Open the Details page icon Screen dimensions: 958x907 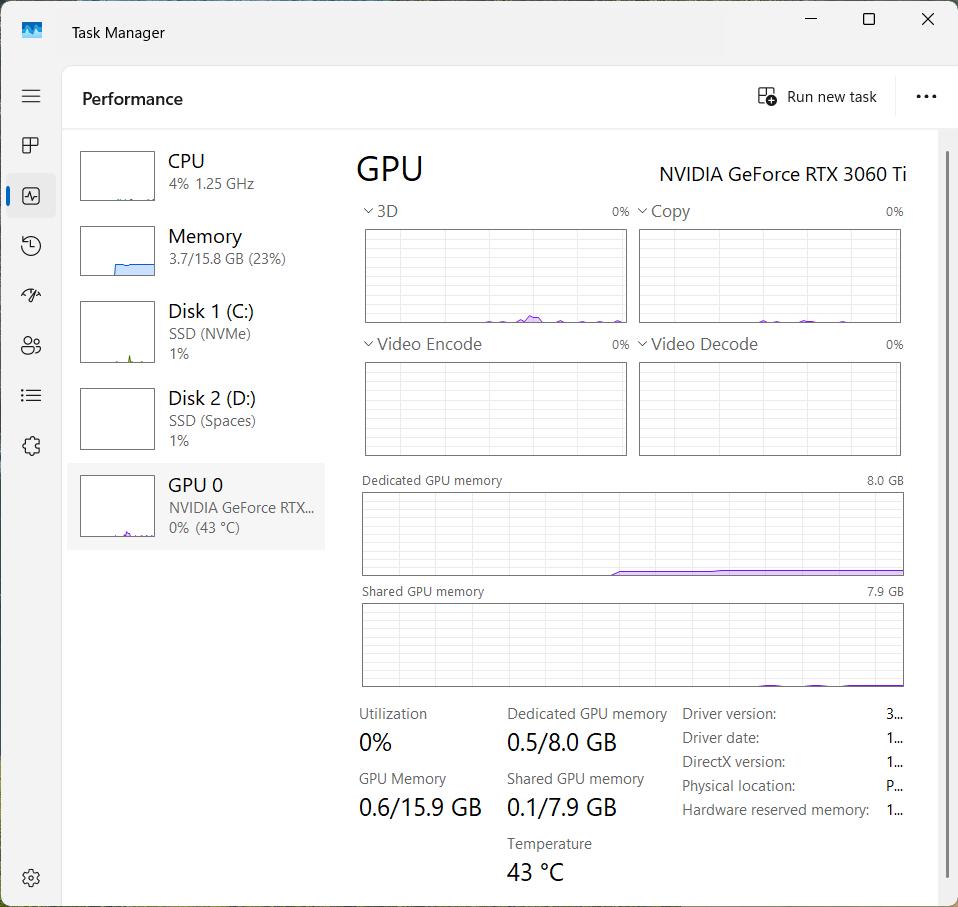tap(31, 396)
